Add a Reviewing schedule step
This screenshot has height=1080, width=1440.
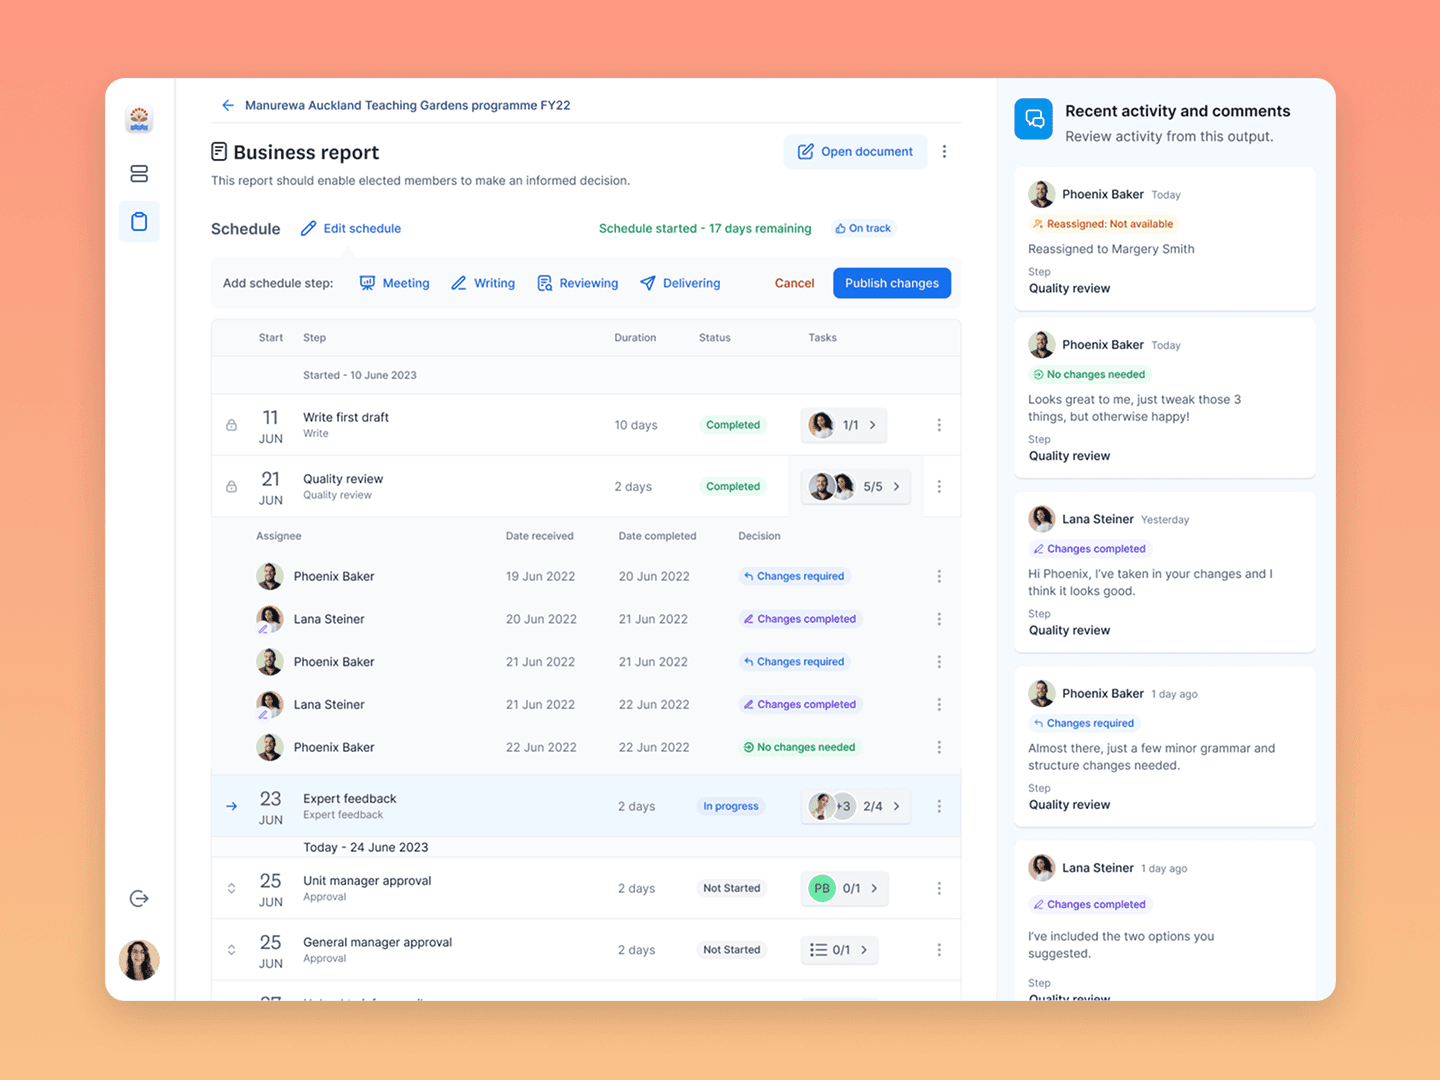(x=577, y=283)
